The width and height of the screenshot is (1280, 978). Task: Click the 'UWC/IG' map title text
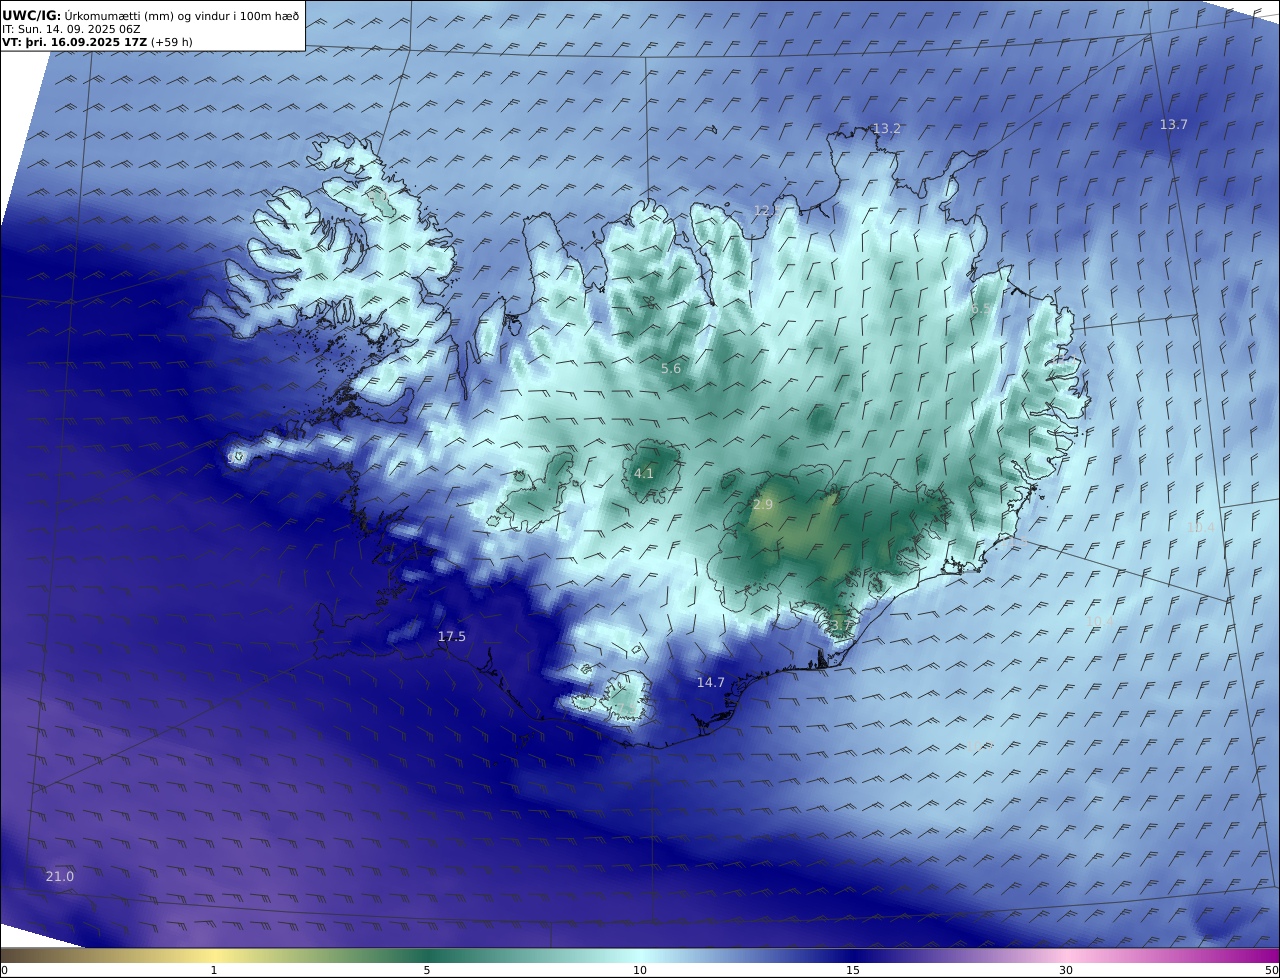click(32, 15)
